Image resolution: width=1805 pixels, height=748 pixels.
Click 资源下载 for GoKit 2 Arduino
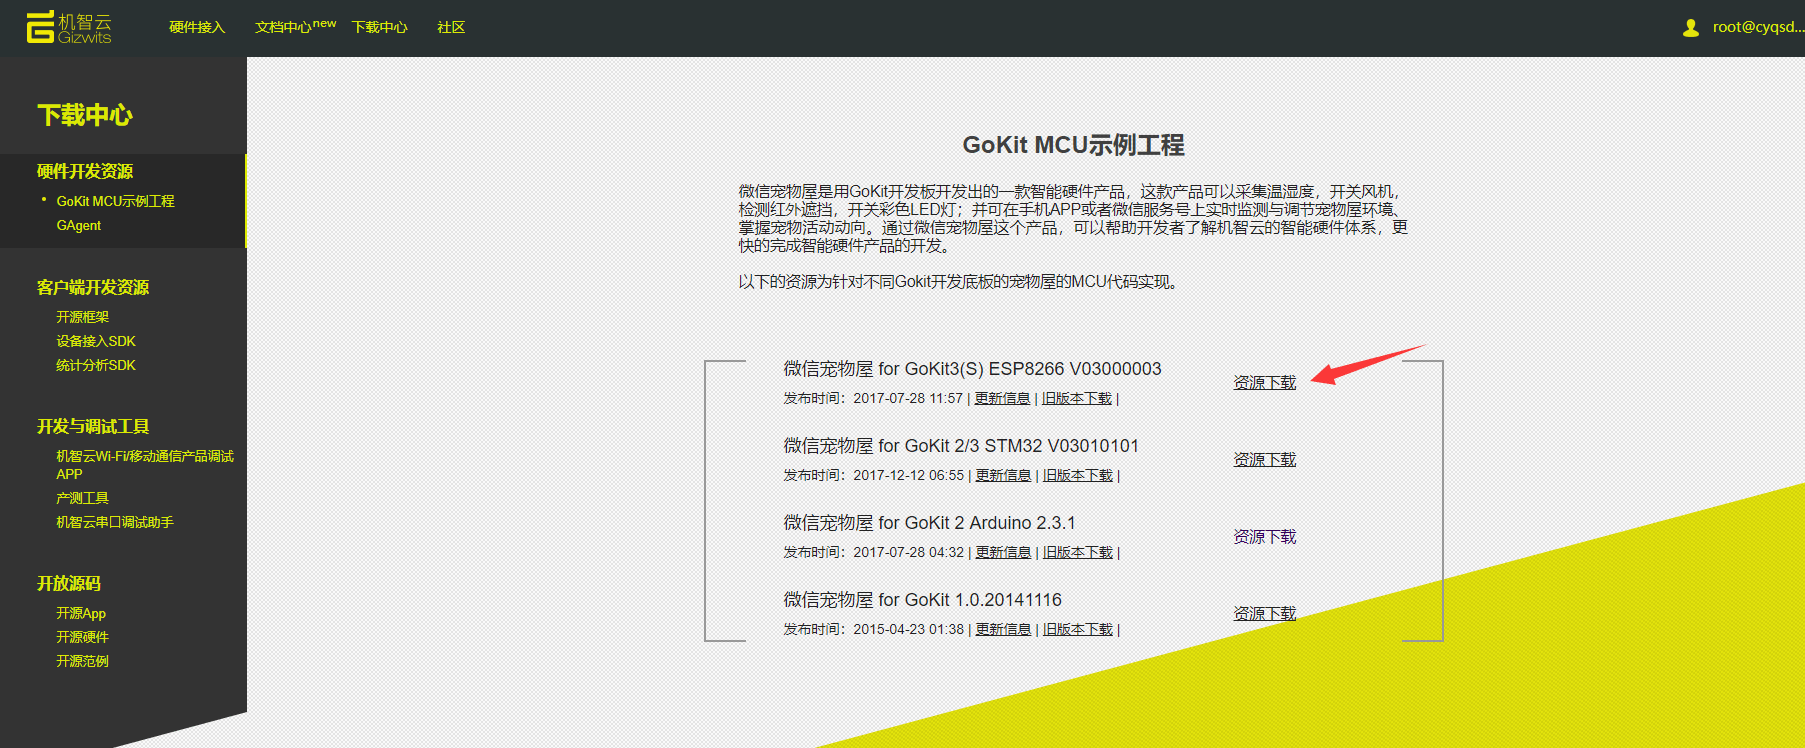coord(1265,537)
